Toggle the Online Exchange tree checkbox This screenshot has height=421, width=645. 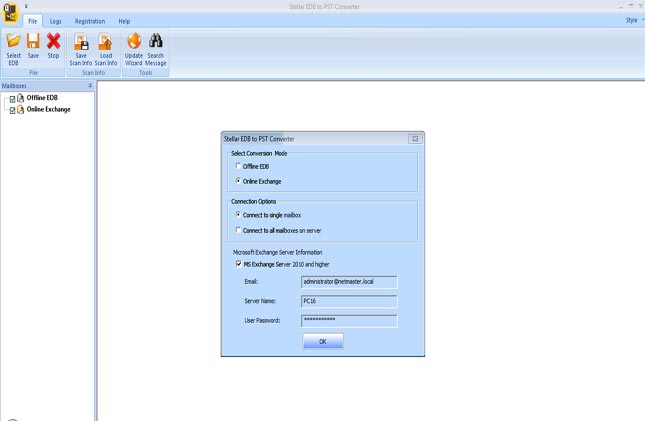click(x=12, y=110)
